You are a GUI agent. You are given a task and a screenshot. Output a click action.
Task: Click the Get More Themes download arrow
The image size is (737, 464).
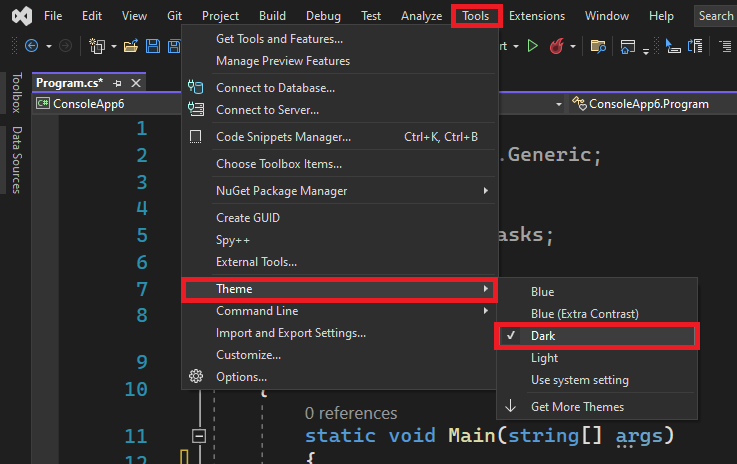(510, 406)
